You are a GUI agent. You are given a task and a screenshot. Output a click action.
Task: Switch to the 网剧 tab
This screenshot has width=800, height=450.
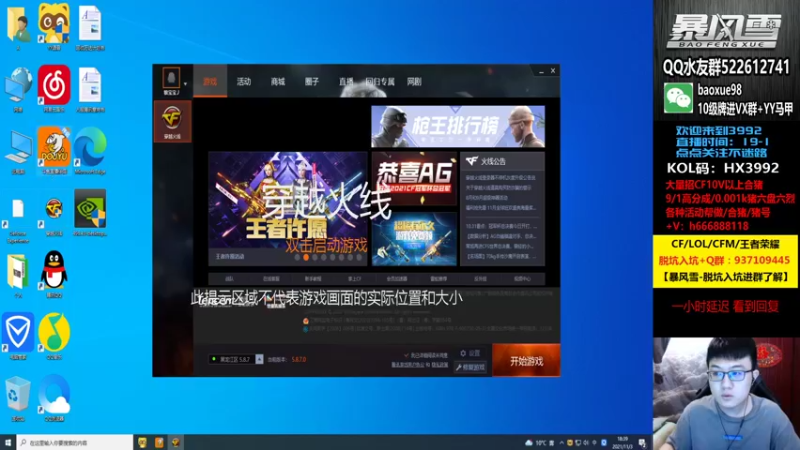click(x=414, y=82)
